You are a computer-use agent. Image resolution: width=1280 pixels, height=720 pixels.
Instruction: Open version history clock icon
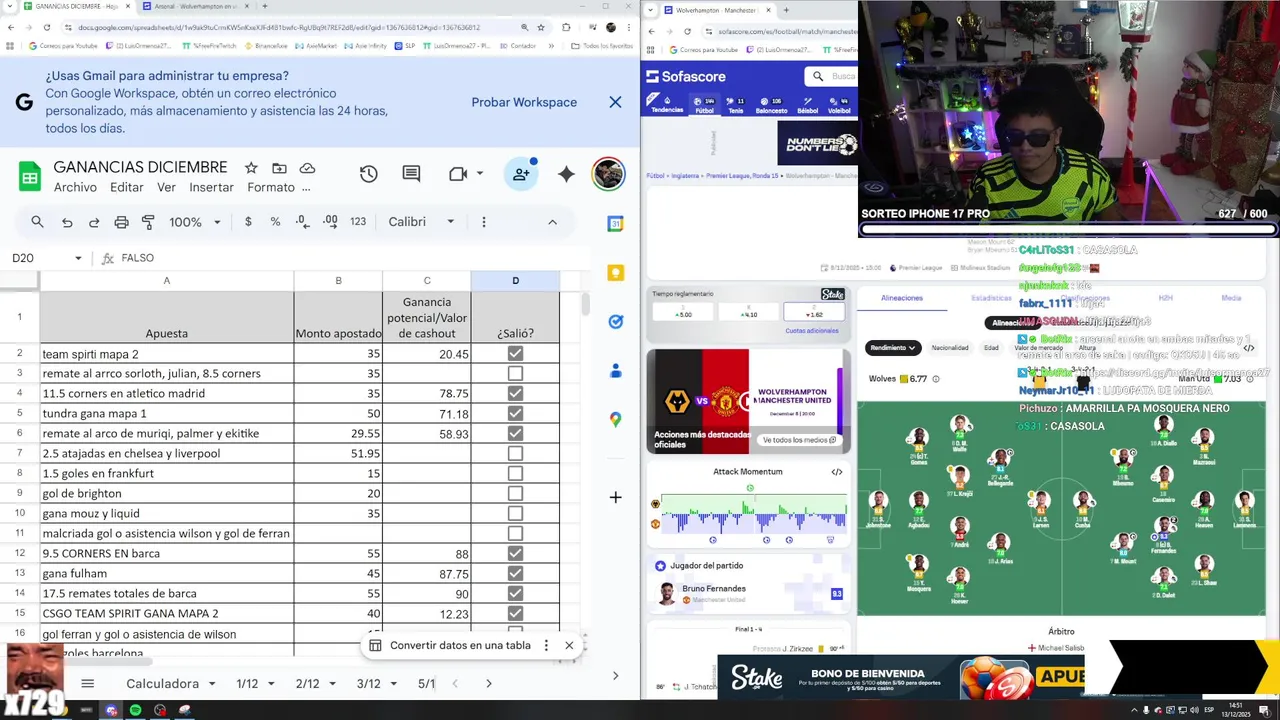(368, 174)
